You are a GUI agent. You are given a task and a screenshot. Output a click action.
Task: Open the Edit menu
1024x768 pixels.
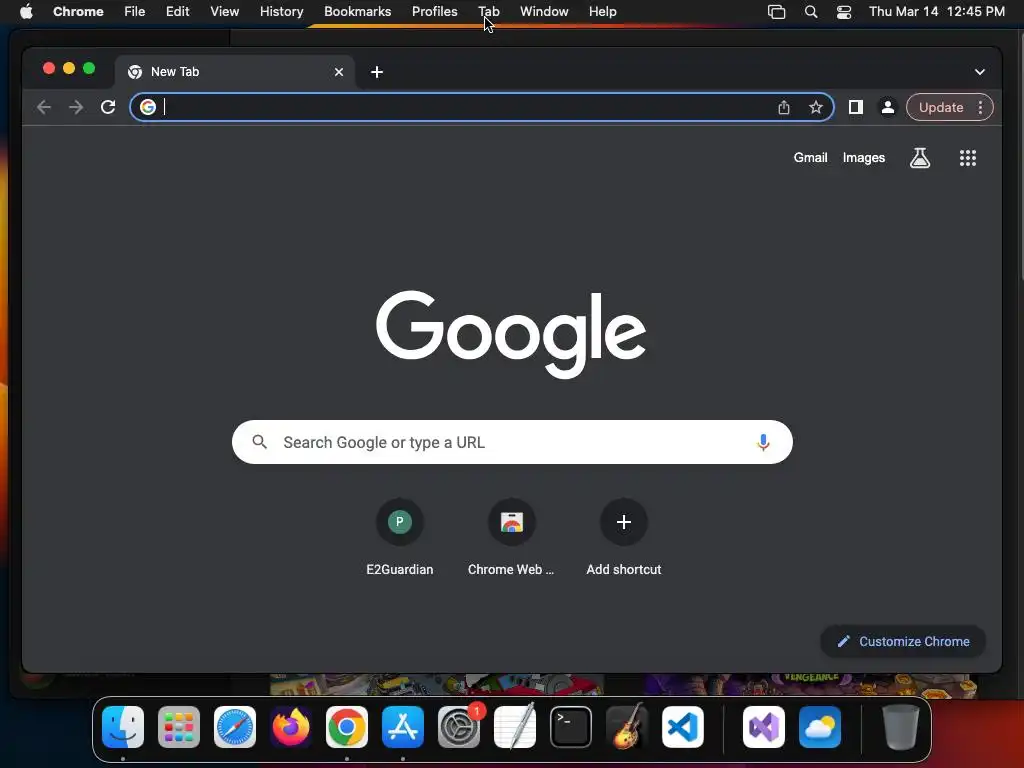pyautogui.click(x=177, y=12)
